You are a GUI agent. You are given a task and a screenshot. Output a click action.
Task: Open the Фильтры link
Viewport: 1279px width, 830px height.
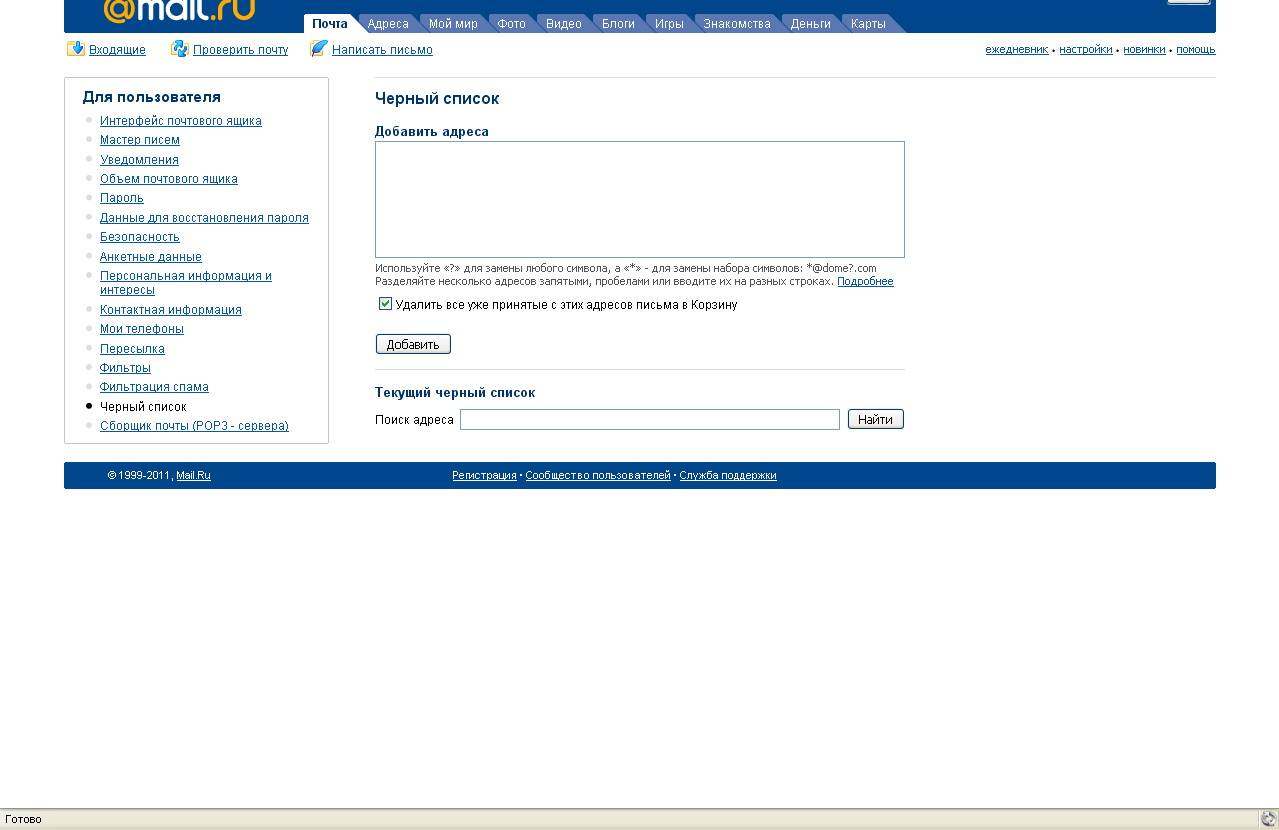pyautogui.click(x=125, y=368)
